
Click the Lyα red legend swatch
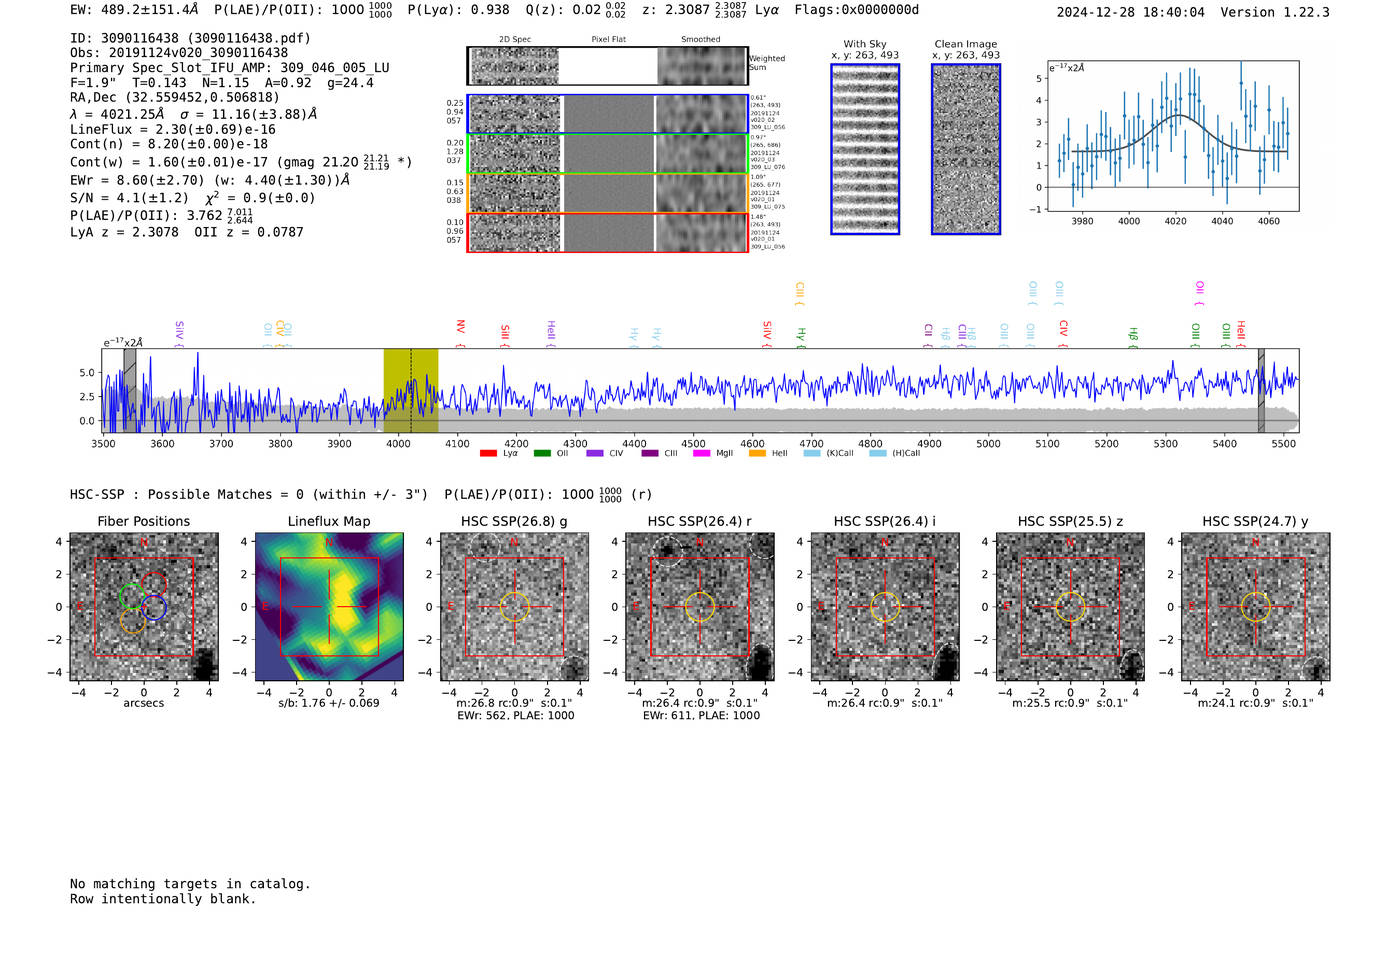pyautogui.click(x=488, y=453)
